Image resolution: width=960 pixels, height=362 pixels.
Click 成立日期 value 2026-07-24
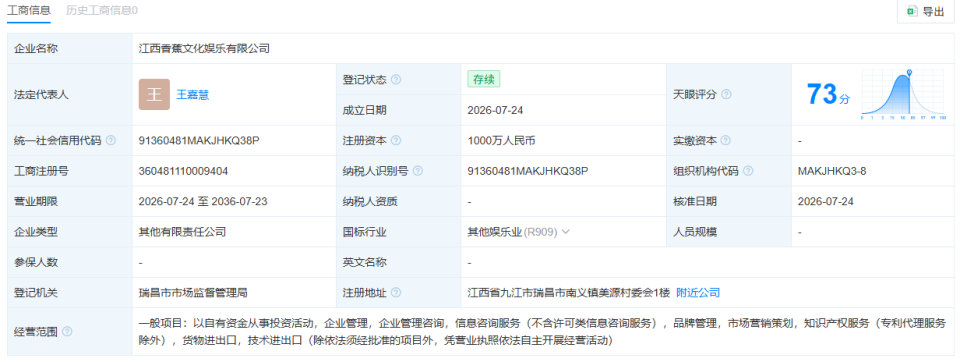[x=495, y=110]
